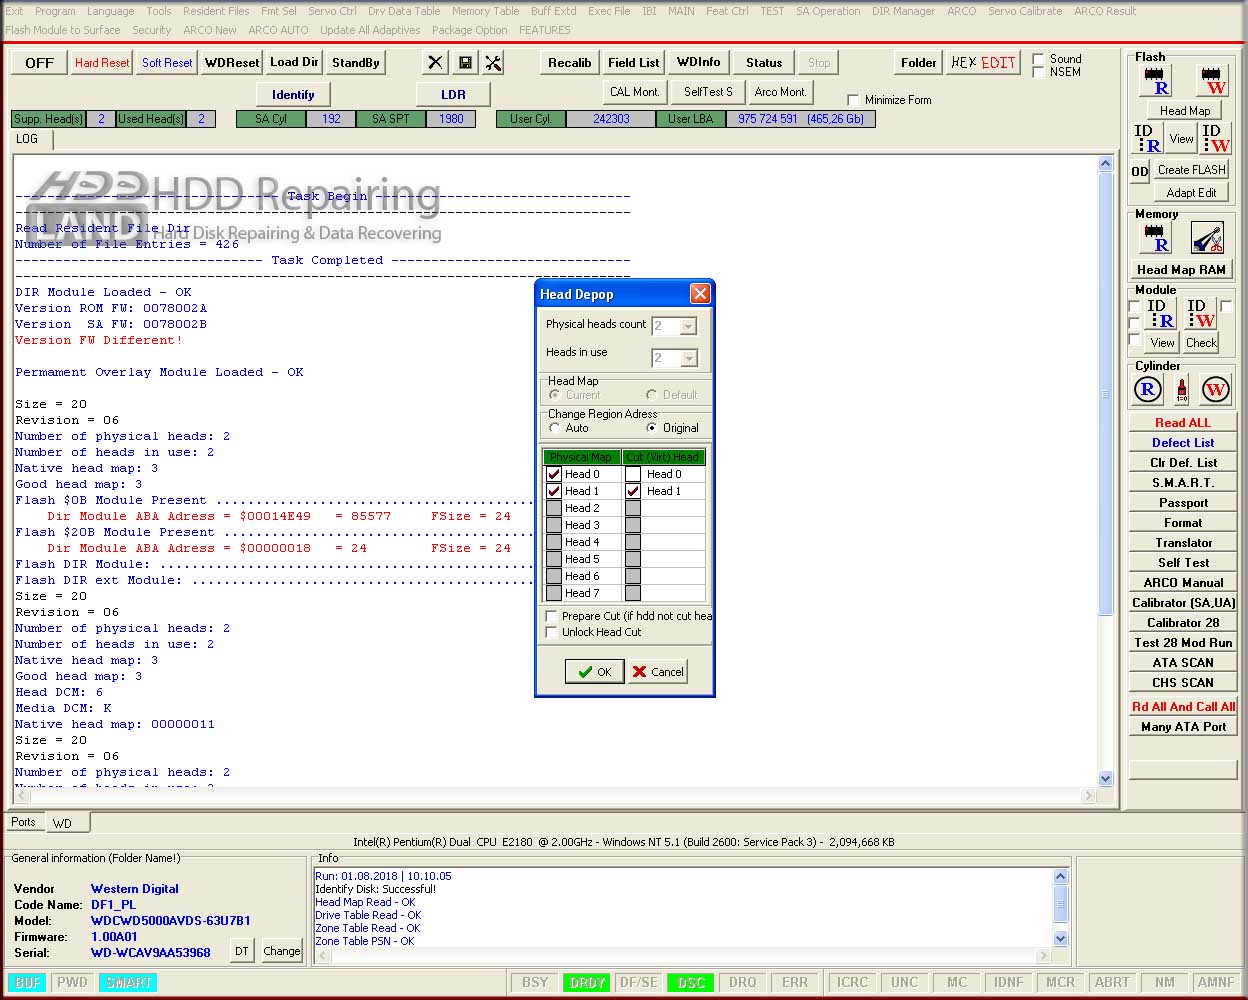Click the LDR button
This screenshot has width=1248, height=1000.
pyautogui.click(x=453, y=95)
